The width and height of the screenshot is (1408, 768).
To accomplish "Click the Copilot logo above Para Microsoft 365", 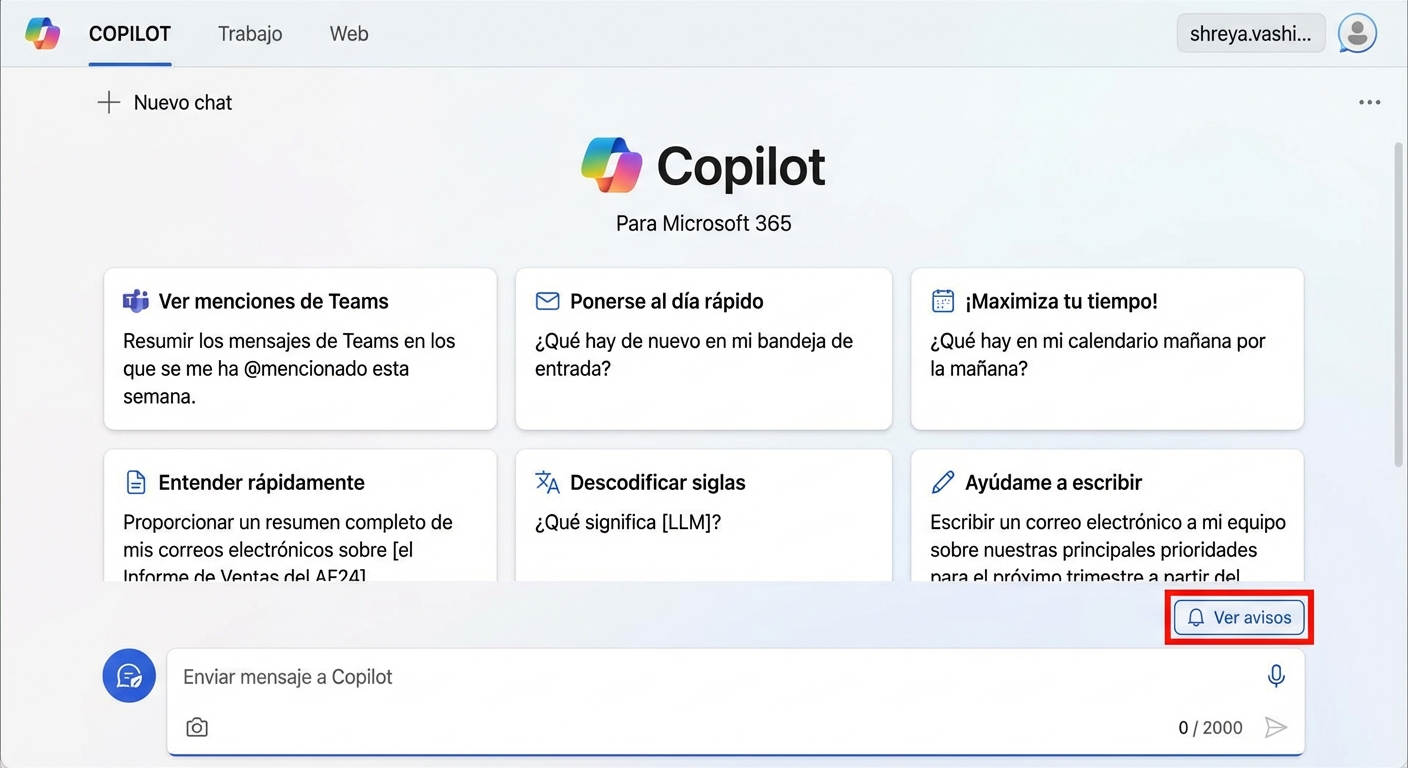I will pyautogui.click(x=611, y=165).
